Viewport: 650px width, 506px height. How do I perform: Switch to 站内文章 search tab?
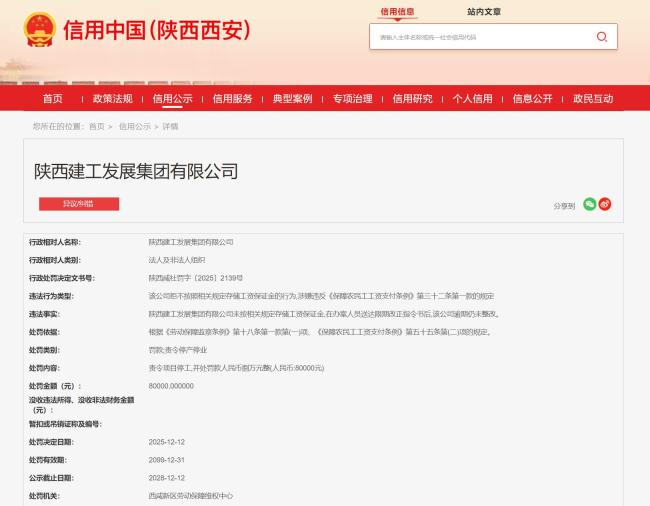point(484,12)
